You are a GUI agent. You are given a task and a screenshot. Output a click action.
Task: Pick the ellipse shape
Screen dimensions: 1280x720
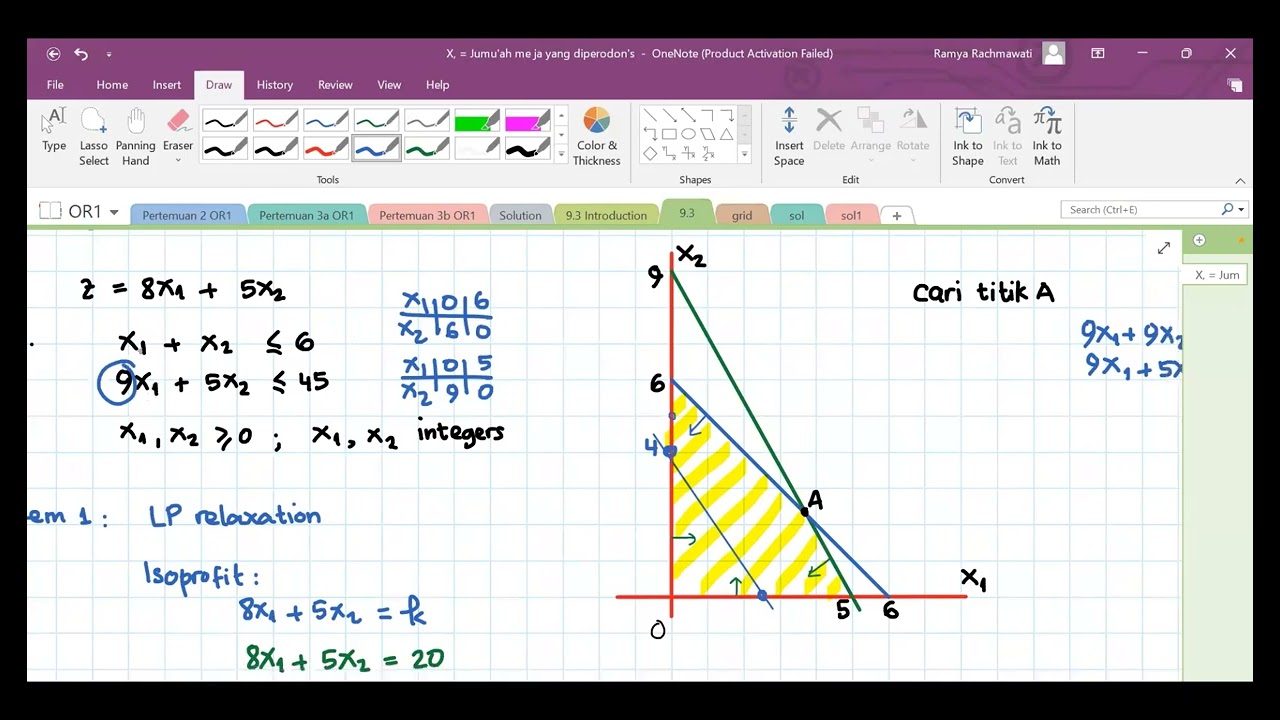(688, 134)
